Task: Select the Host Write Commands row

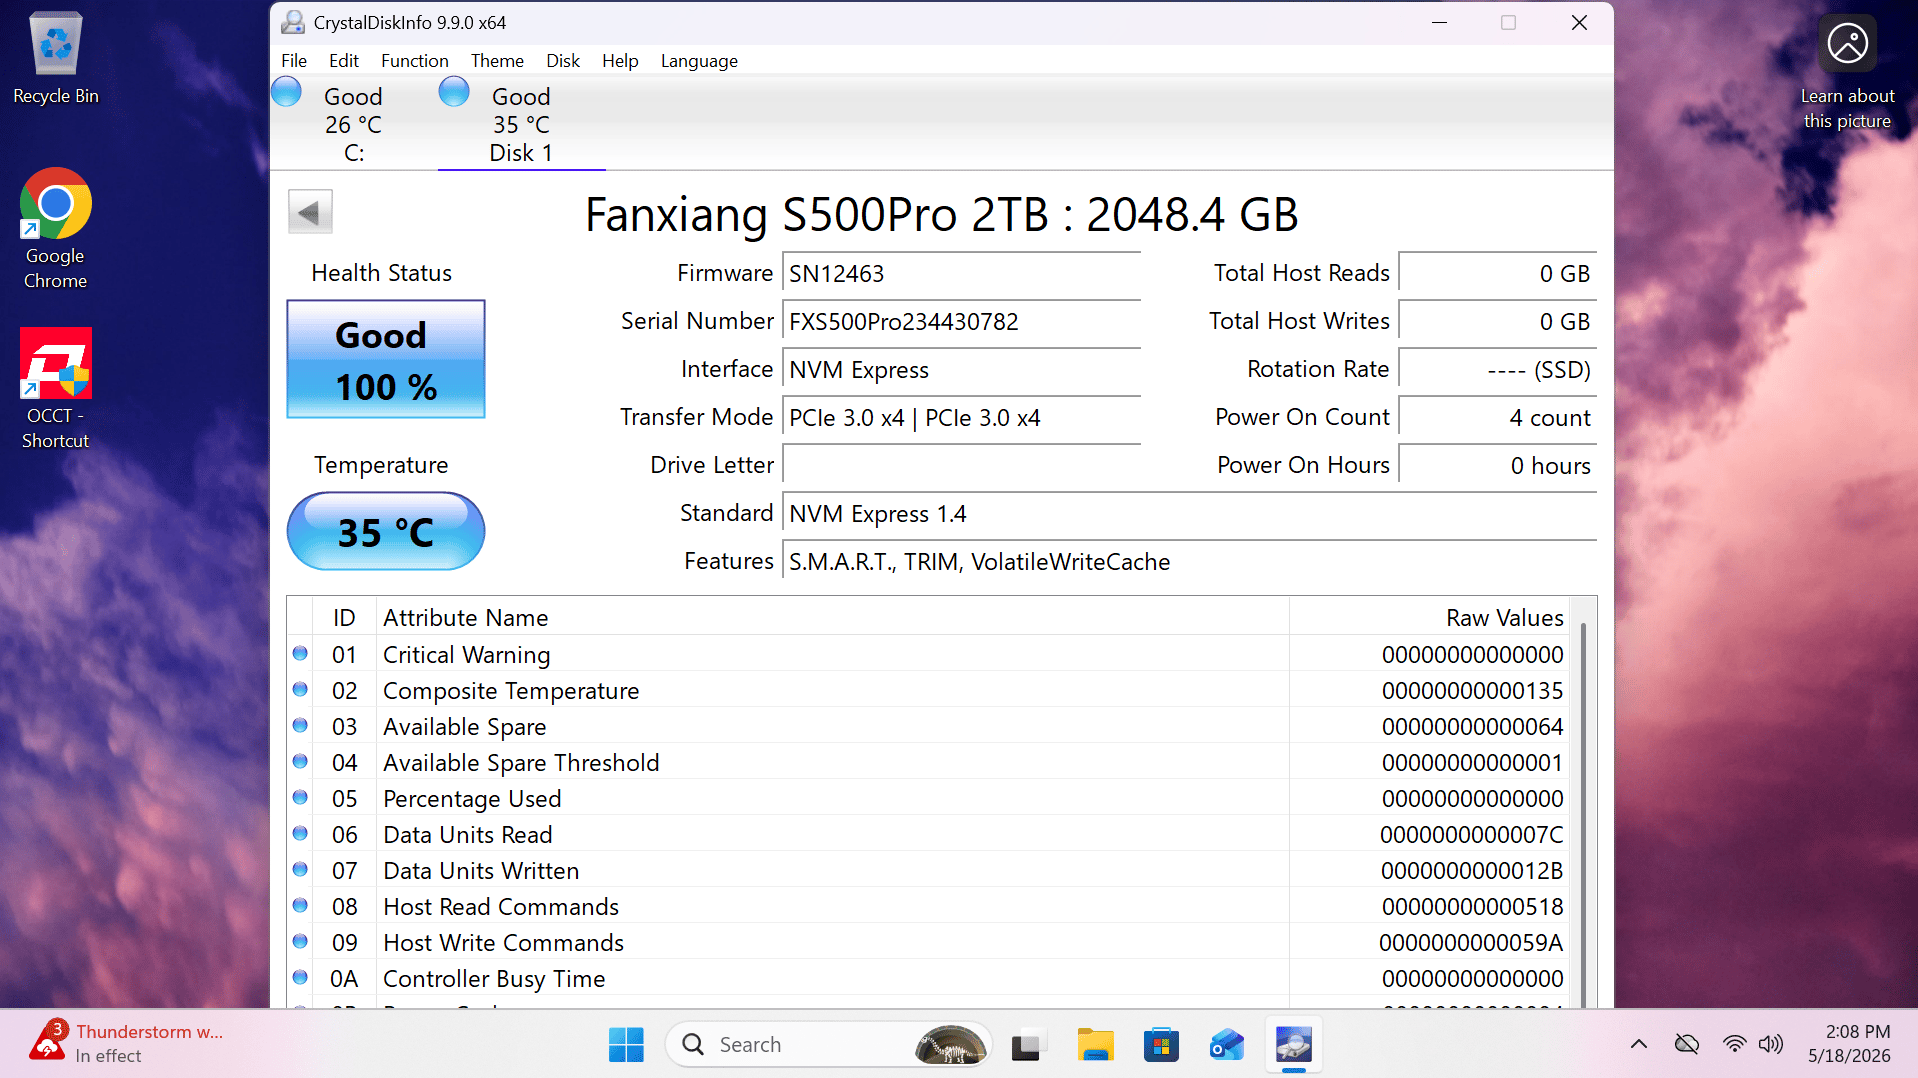Action: (x=928, y=943)
